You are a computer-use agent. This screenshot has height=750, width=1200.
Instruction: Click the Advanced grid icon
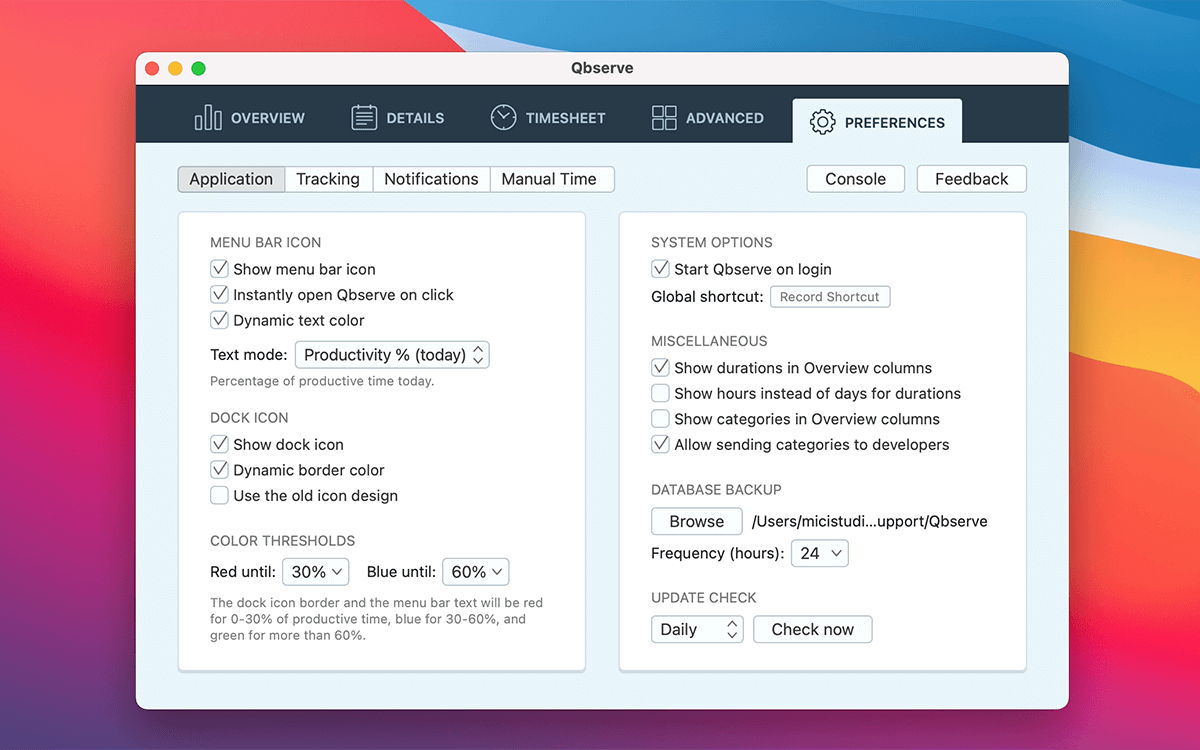[664, 118]
